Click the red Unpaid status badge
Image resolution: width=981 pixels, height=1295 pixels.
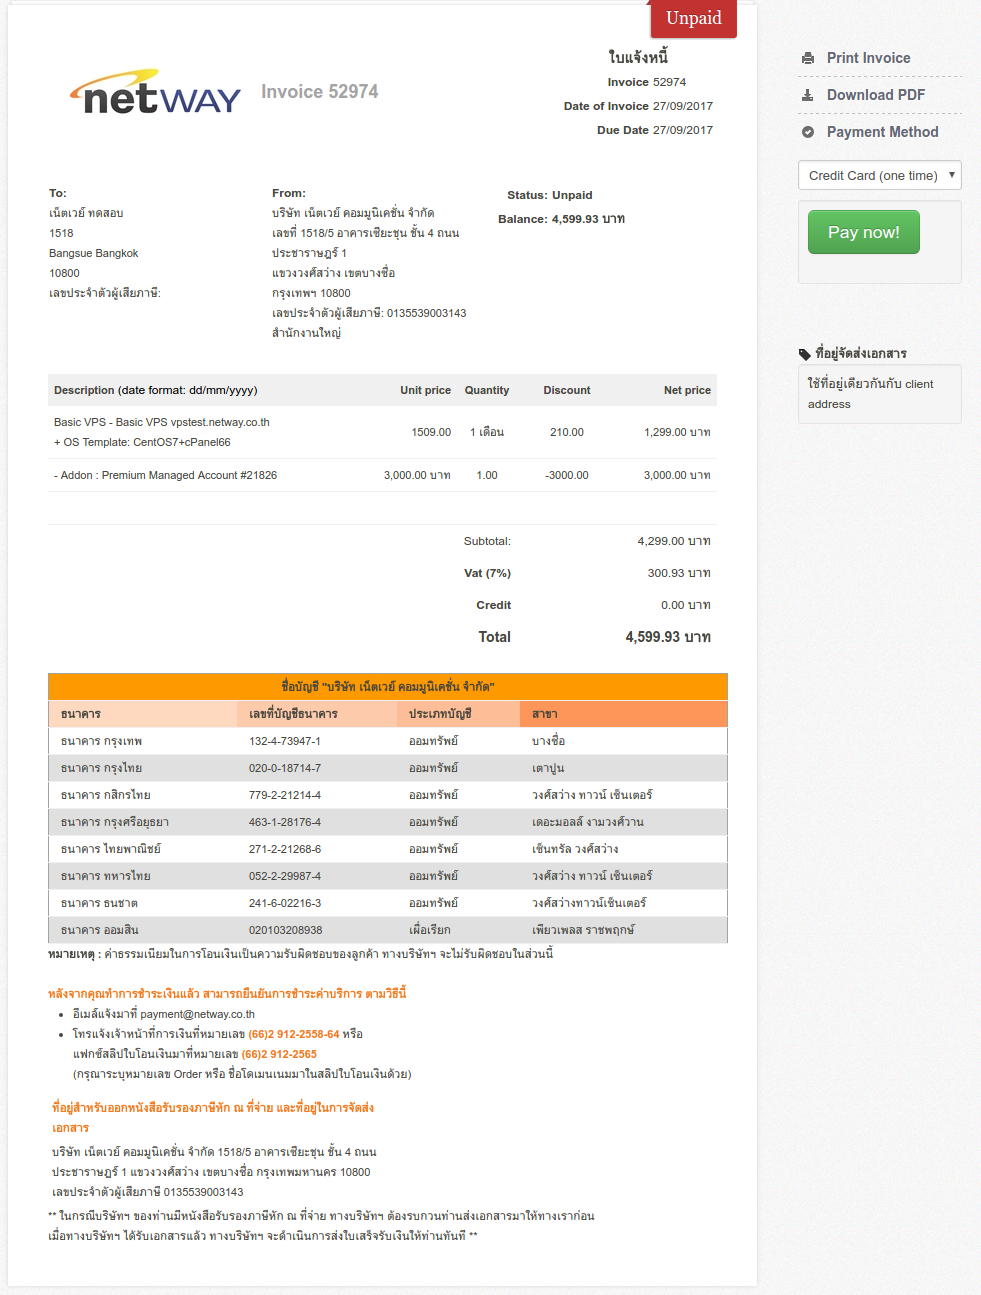pyautogui.click(x=693, y=19)
